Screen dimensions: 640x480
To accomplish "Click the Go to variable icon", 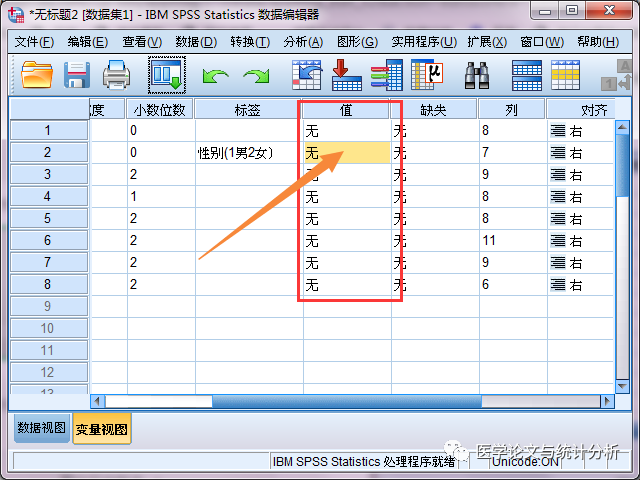I will [347, 75].
